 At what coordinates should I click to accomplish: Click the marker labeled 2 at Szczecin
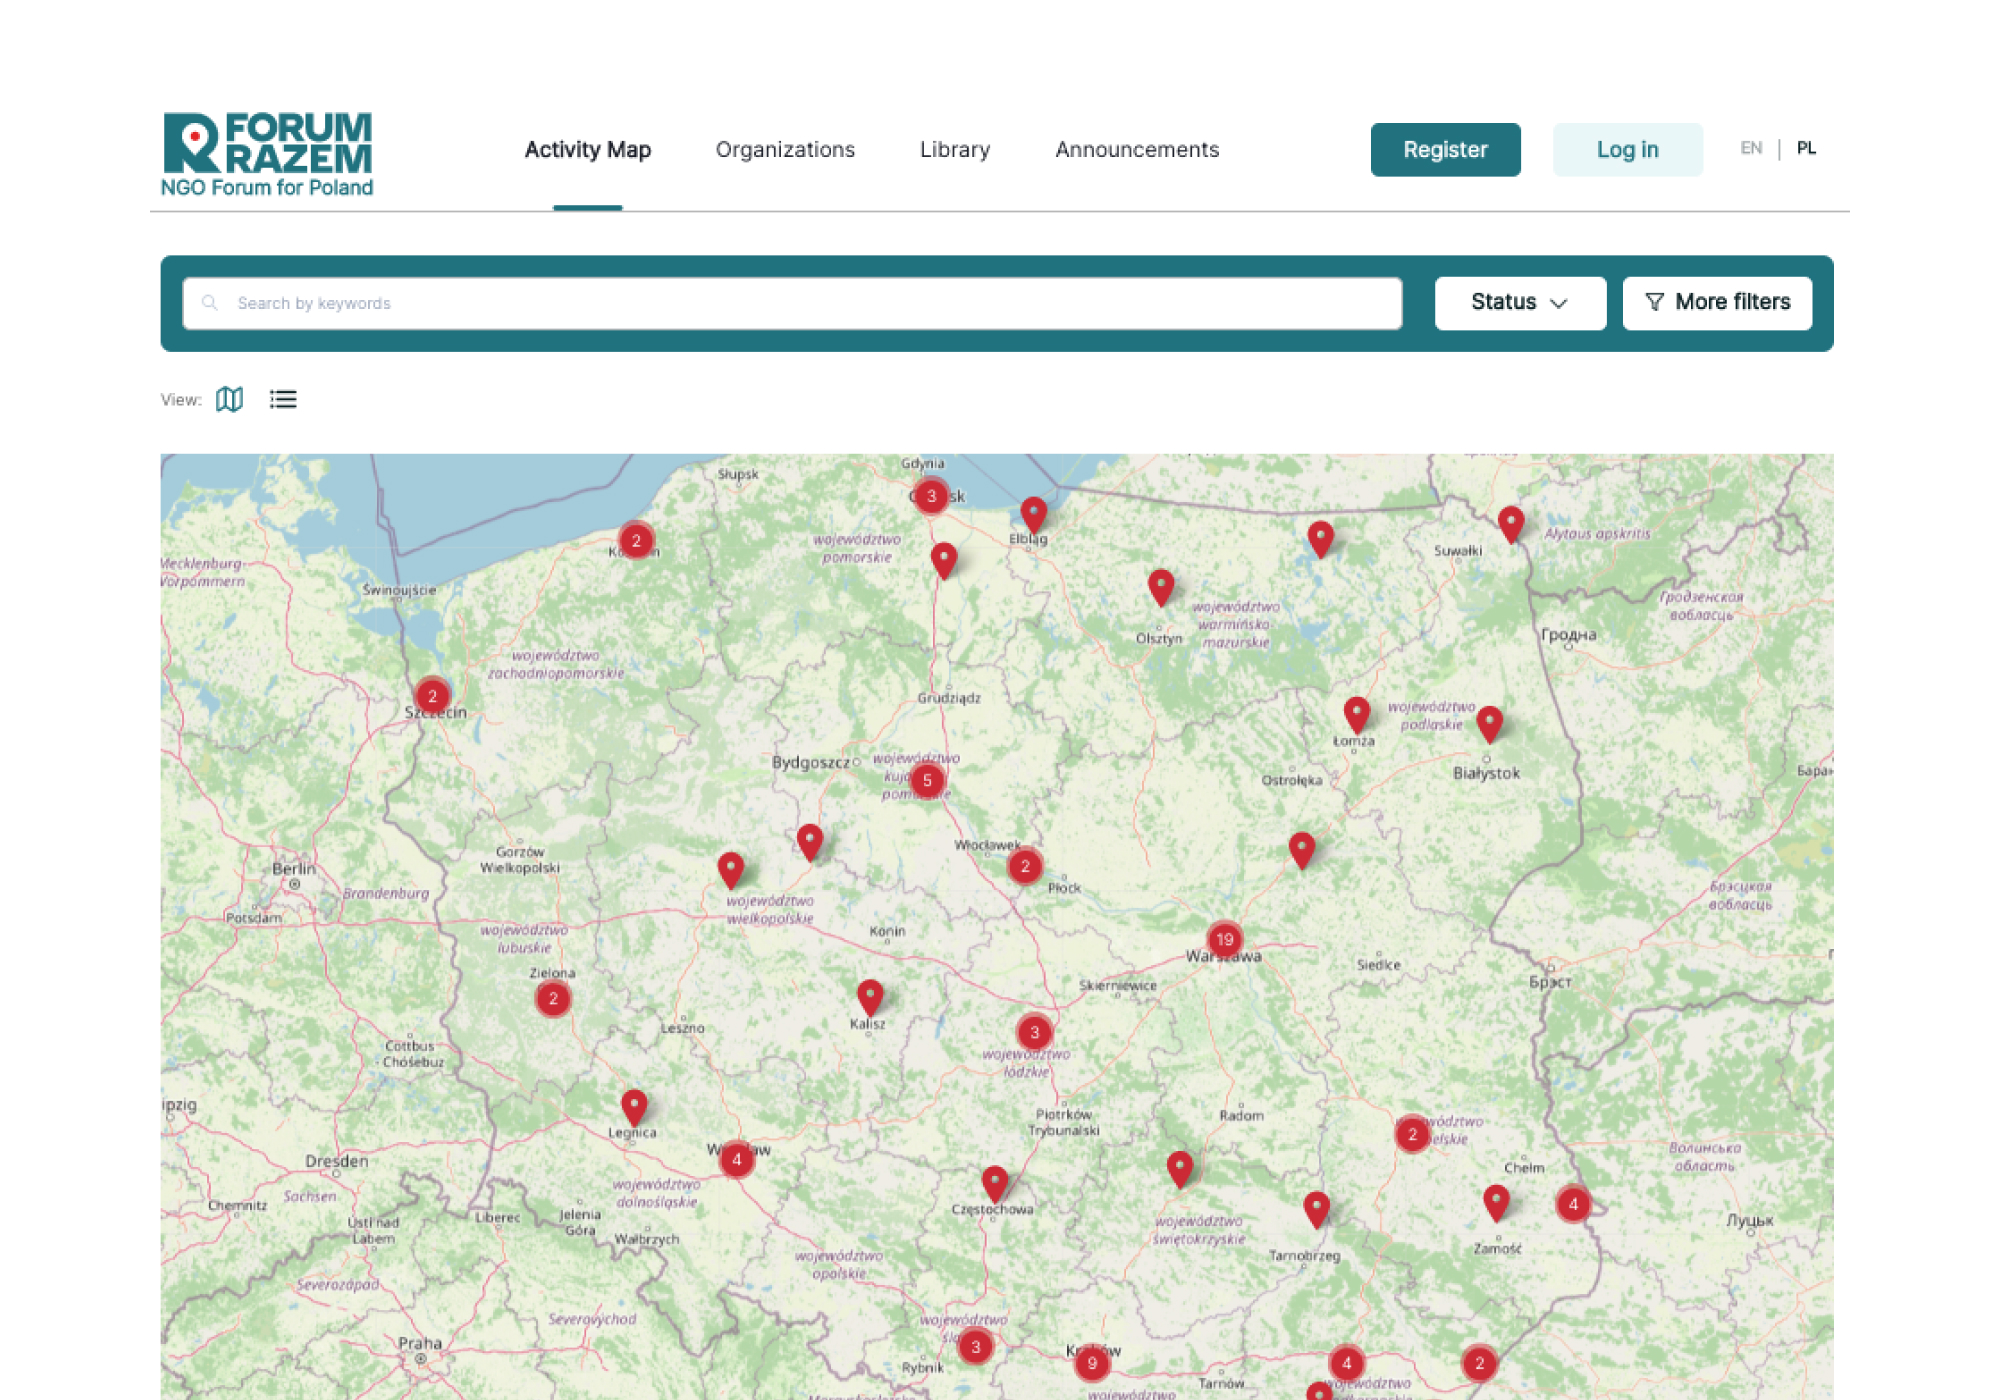click(432, 693)
